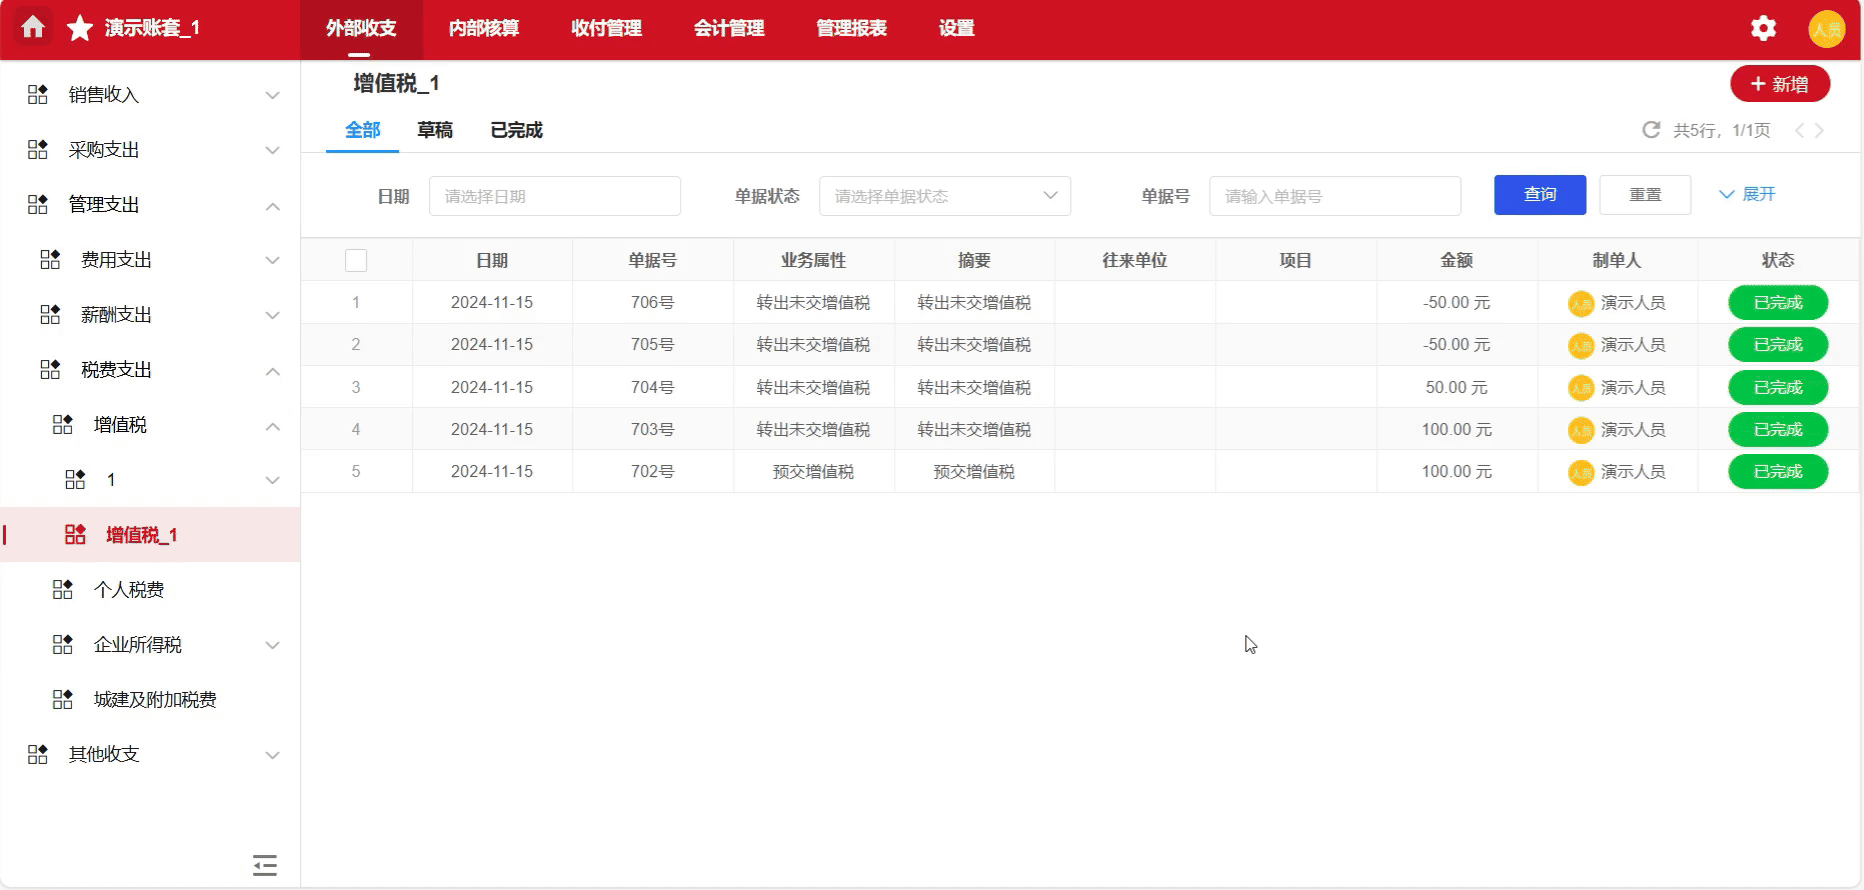Click the 个人税费 sidebar icon

(x=63, y=589)
